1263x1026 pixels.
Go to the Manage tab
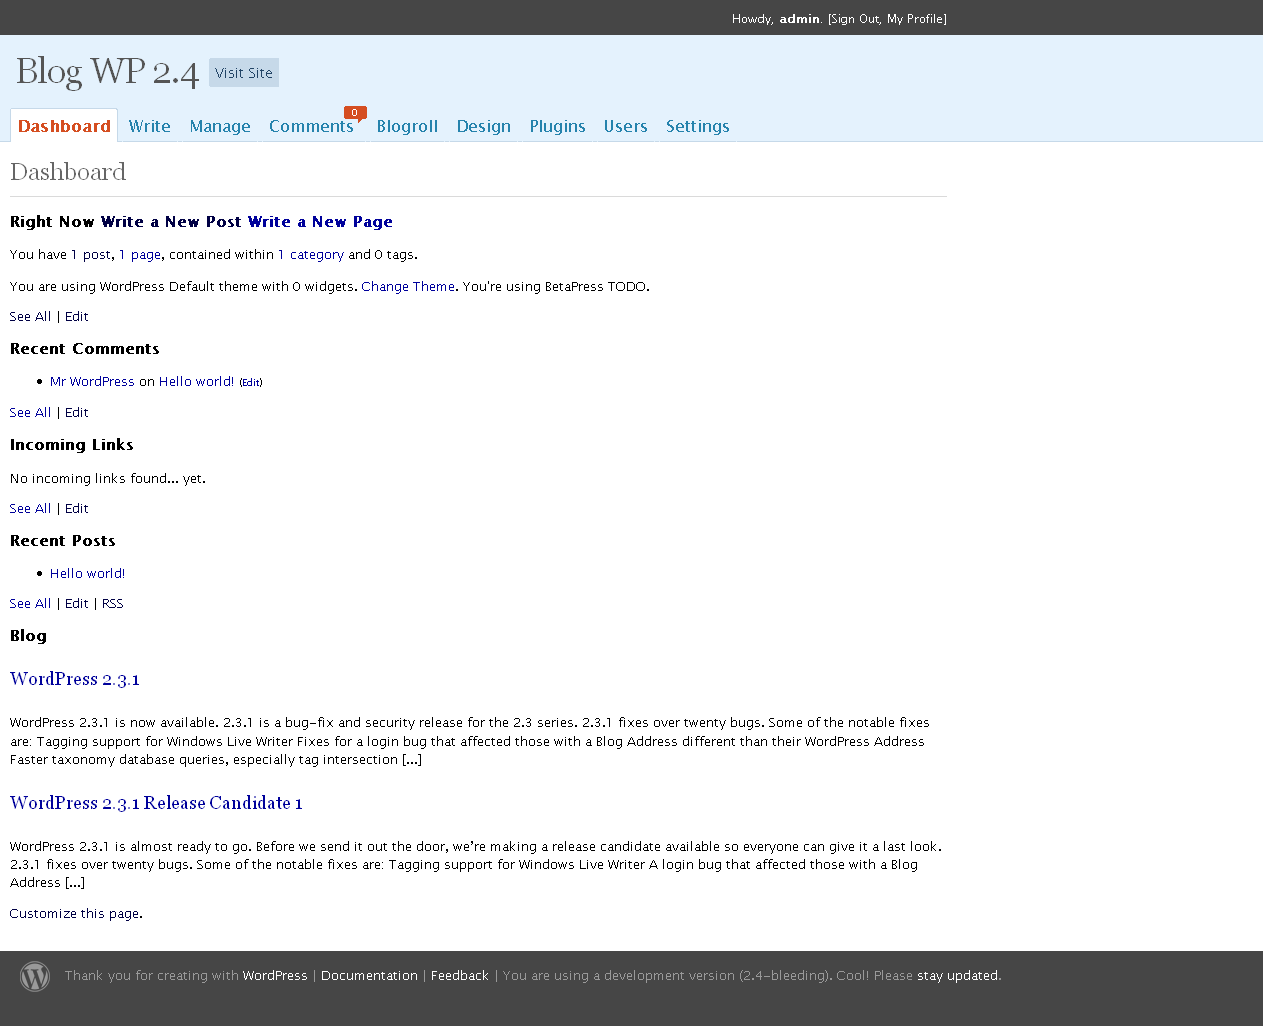tap(220, 126)
